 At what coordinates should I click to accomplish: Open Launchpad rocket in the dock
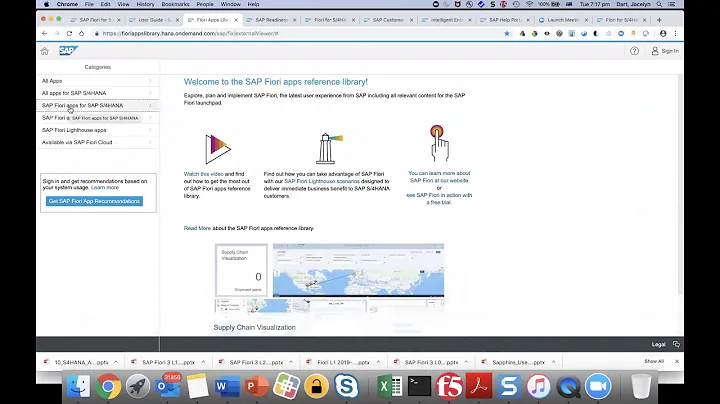(138, 386)
